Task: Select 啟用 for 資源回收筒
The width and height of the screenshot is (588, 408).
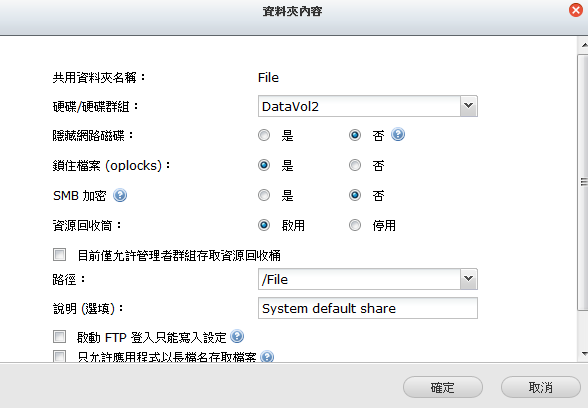Action: point(264,225)
